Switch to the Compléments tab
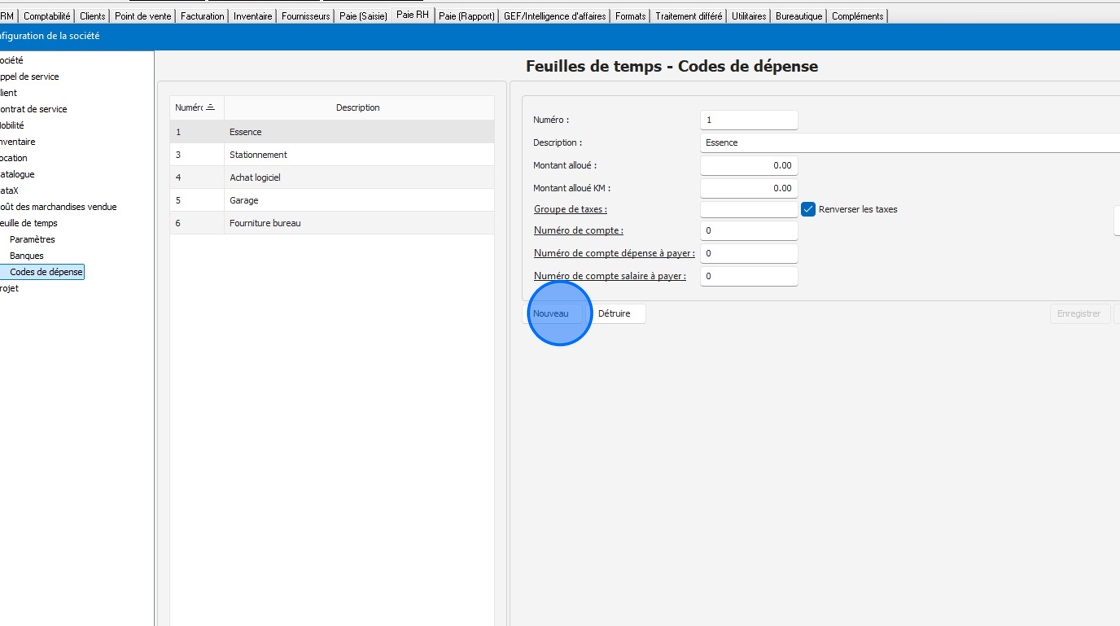 pos(857,16)
